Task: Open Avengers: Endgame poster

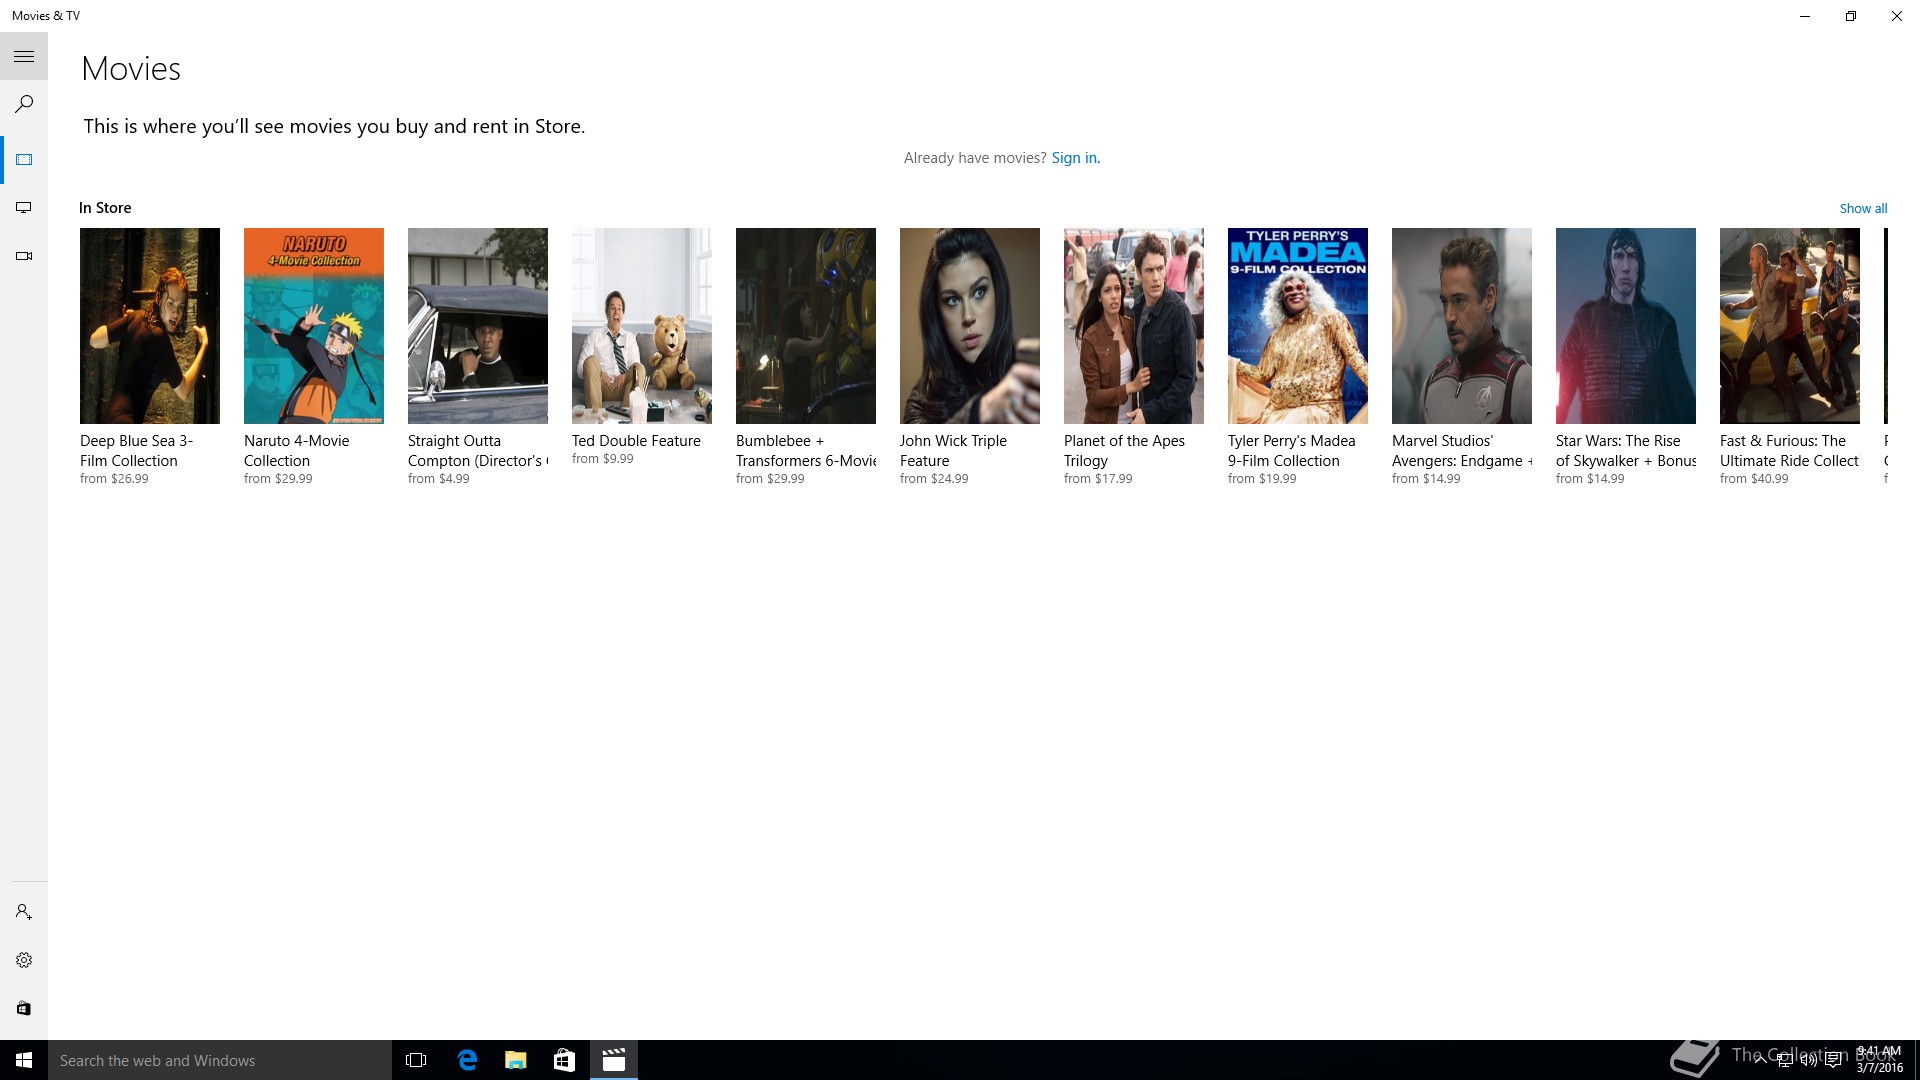Action: tap(1462, 326)
